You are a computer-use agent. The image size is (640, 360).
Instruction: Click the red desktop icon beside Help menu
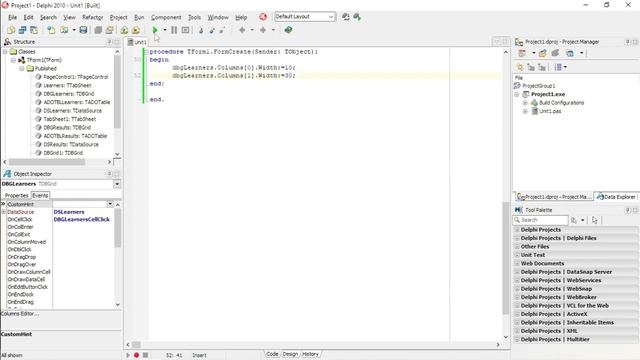263,17
